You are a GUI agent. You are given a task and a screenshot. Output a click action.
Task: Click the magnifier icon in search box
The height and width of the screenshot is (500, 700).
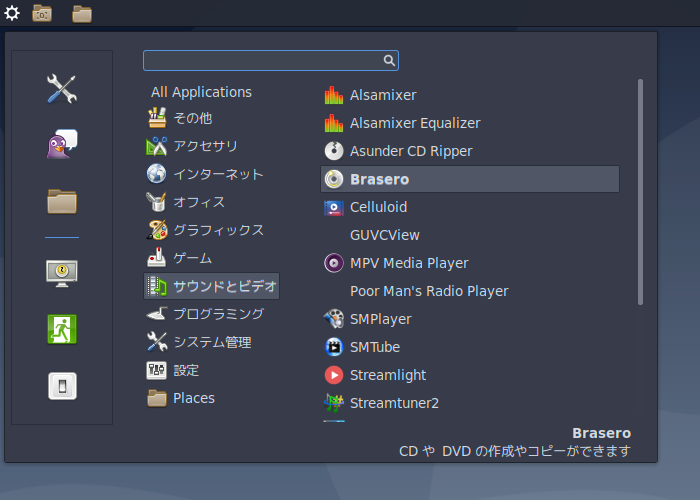point(389,60)
